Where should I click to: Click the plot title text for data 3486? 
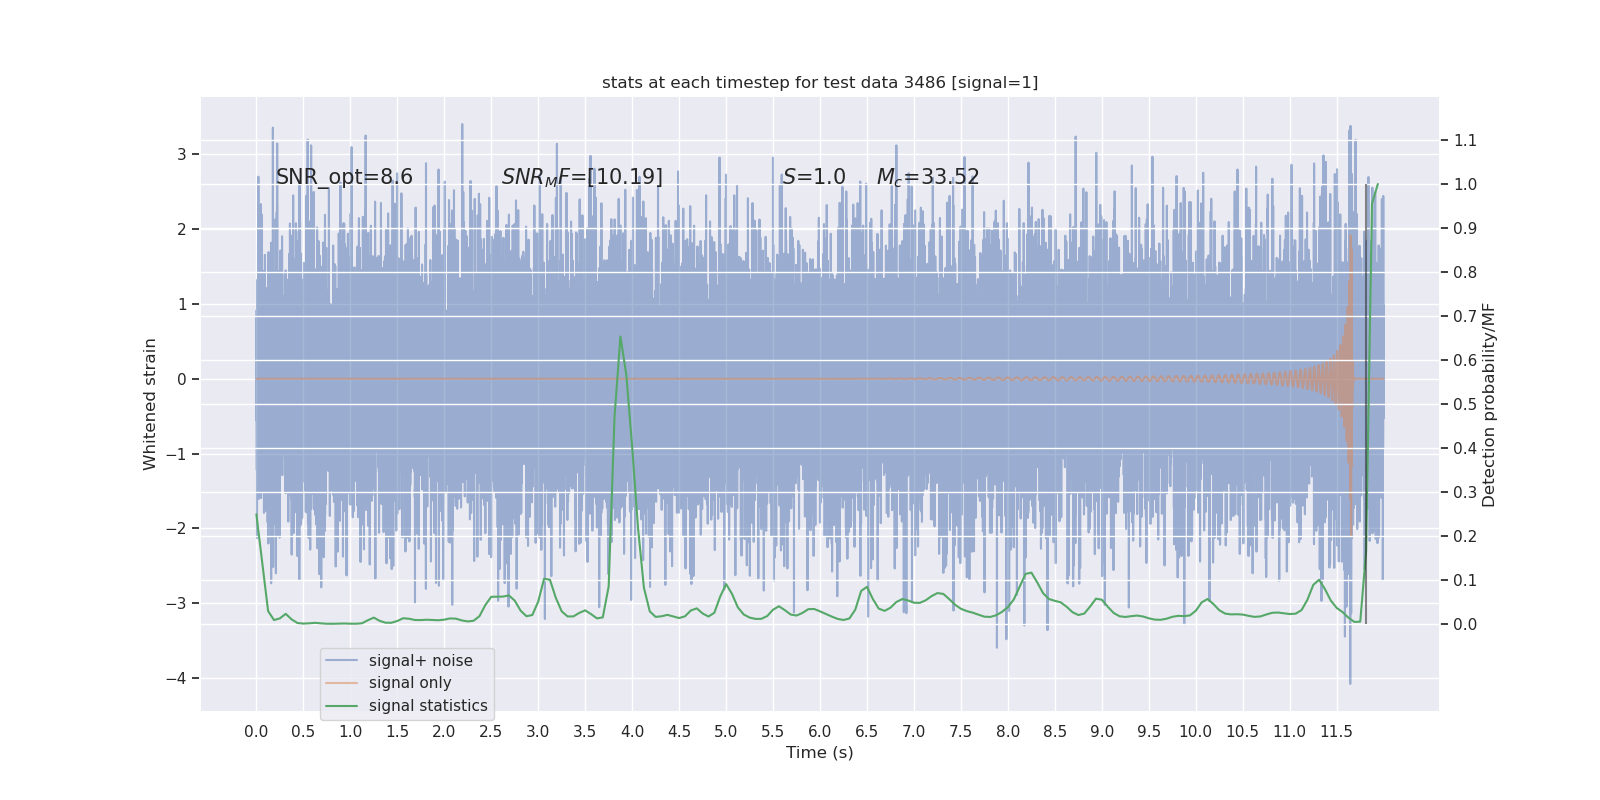(820, 82)
